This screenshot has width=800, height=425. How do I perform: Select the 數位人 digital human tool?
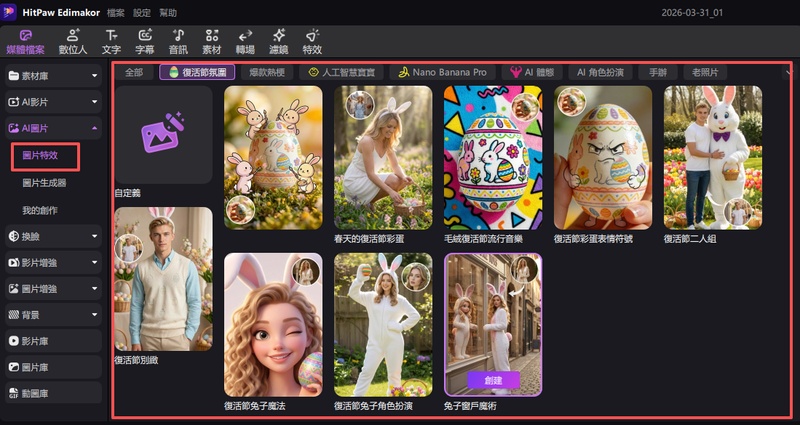pos(73,42)
